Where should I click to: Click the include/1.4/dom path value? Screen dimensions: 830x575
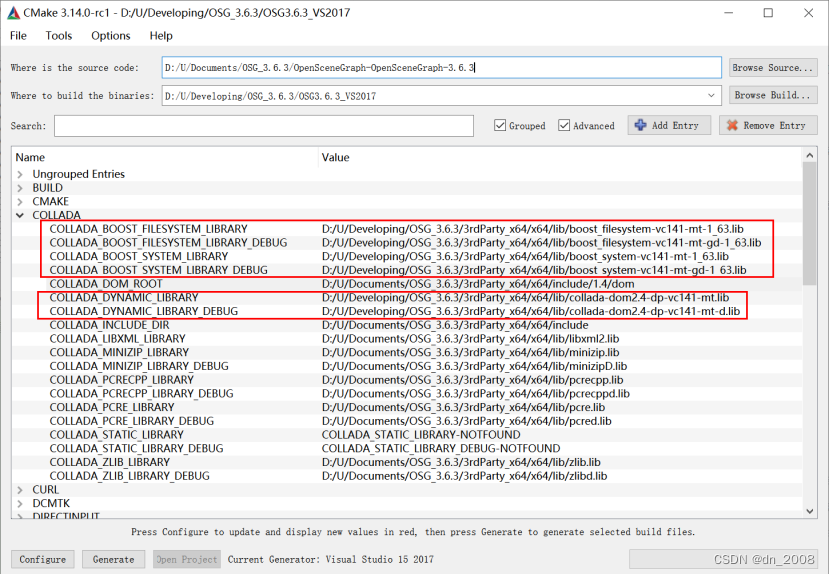click(478, 284)
